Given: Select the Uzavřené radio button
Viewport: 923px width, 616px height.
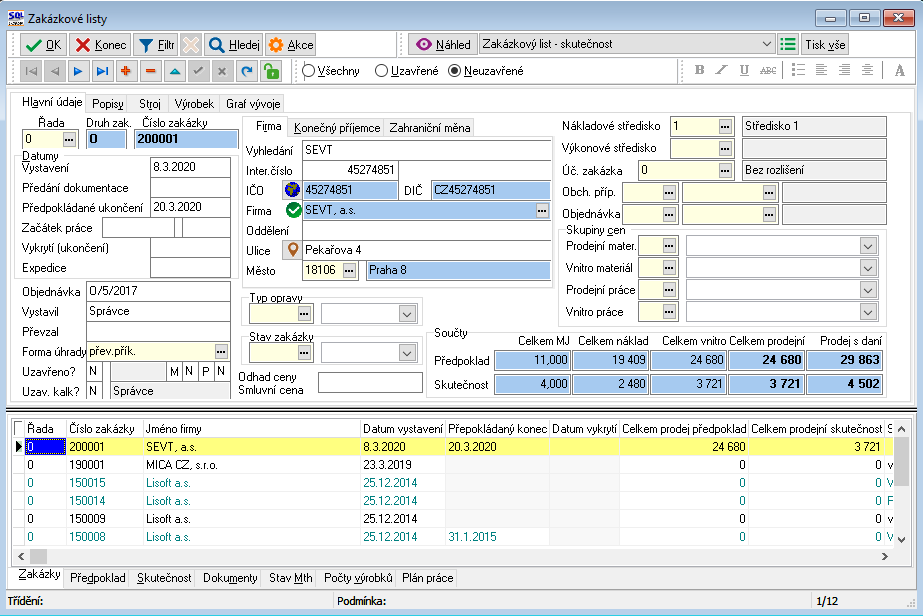Looking at the screenshot, I should (x=381, y=71).
